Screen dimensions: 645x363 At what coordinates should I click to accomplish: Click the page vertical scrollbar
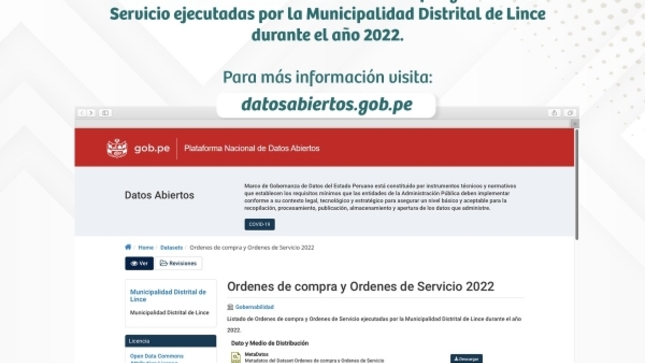pyautogui.click(x=577, y=185)
